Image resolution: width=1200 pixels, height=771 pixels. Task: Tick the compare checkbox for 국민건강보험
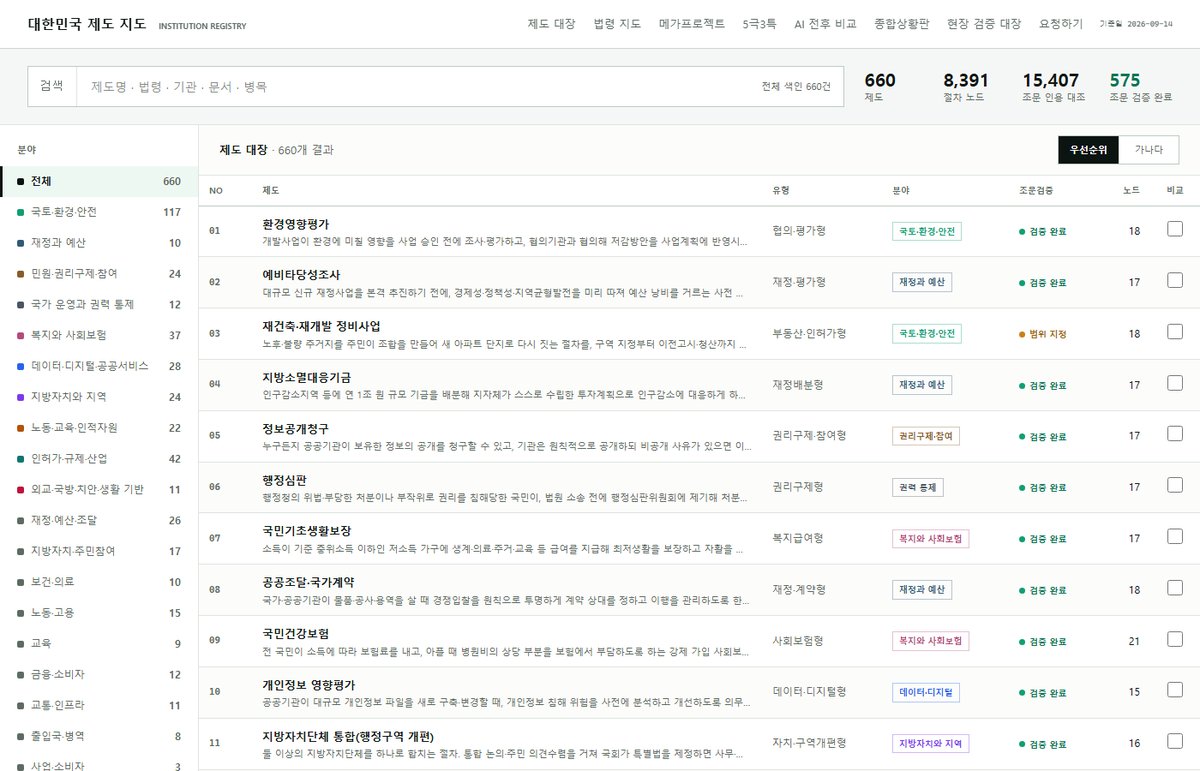pos(1175,639)
